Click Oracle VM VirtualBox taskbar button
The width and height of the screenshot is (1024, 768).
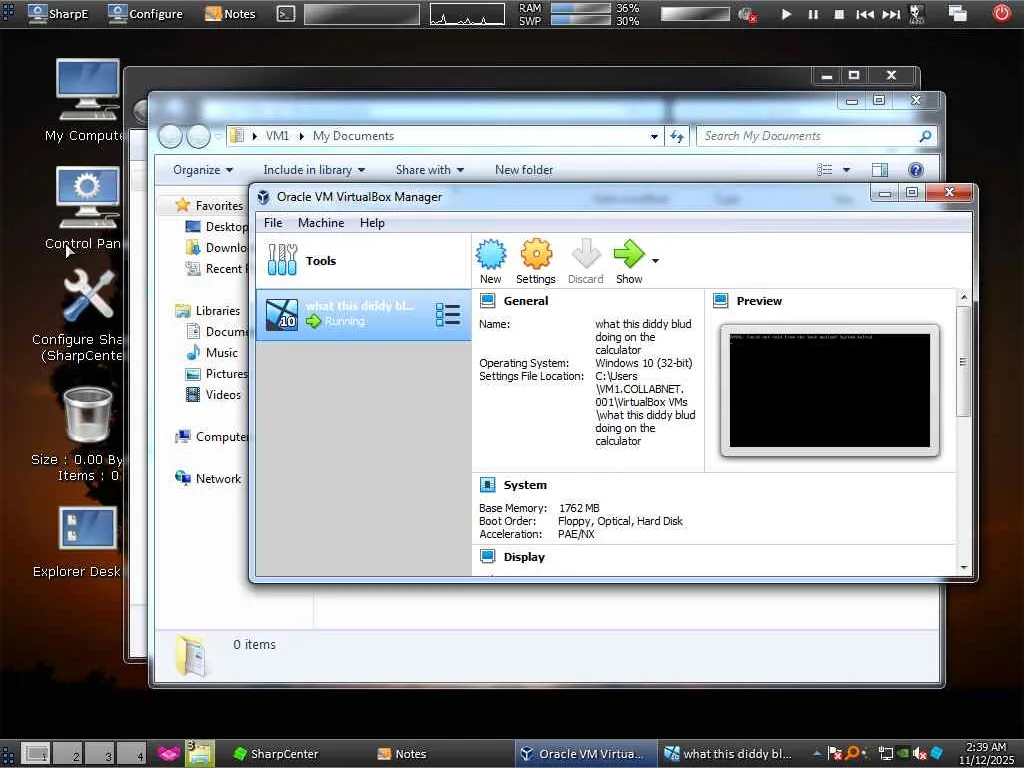584,754
